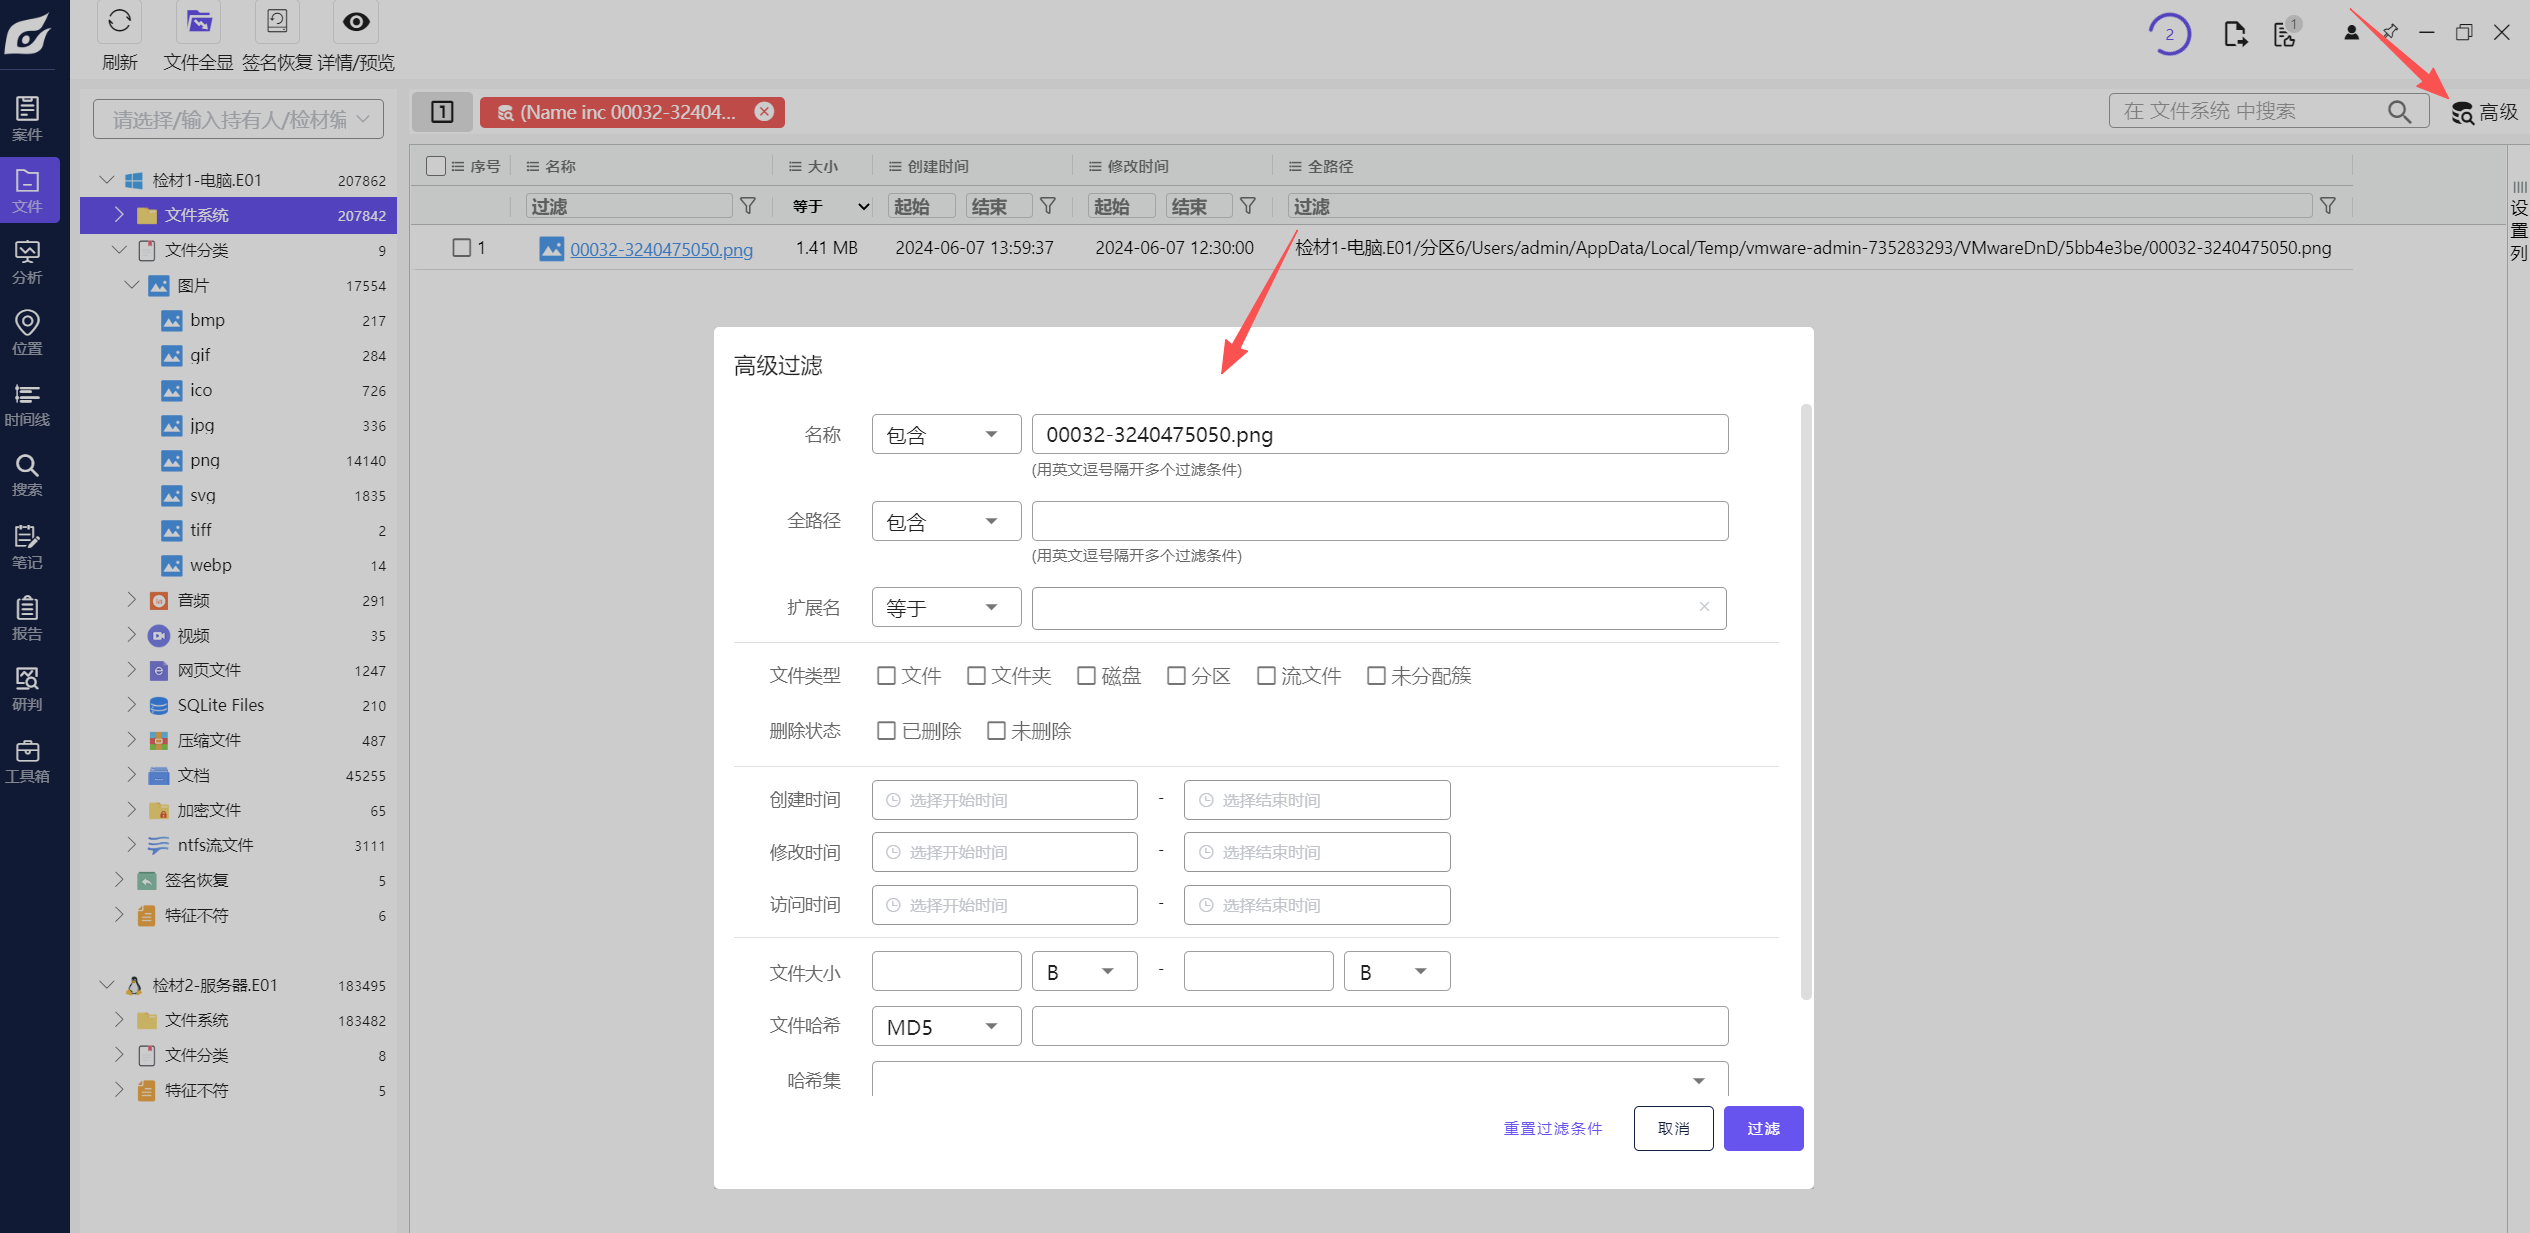The width and height of the screenshot is (2530, 1233).
Task: Click the search magnifier icon
Action: point(2399,112)
